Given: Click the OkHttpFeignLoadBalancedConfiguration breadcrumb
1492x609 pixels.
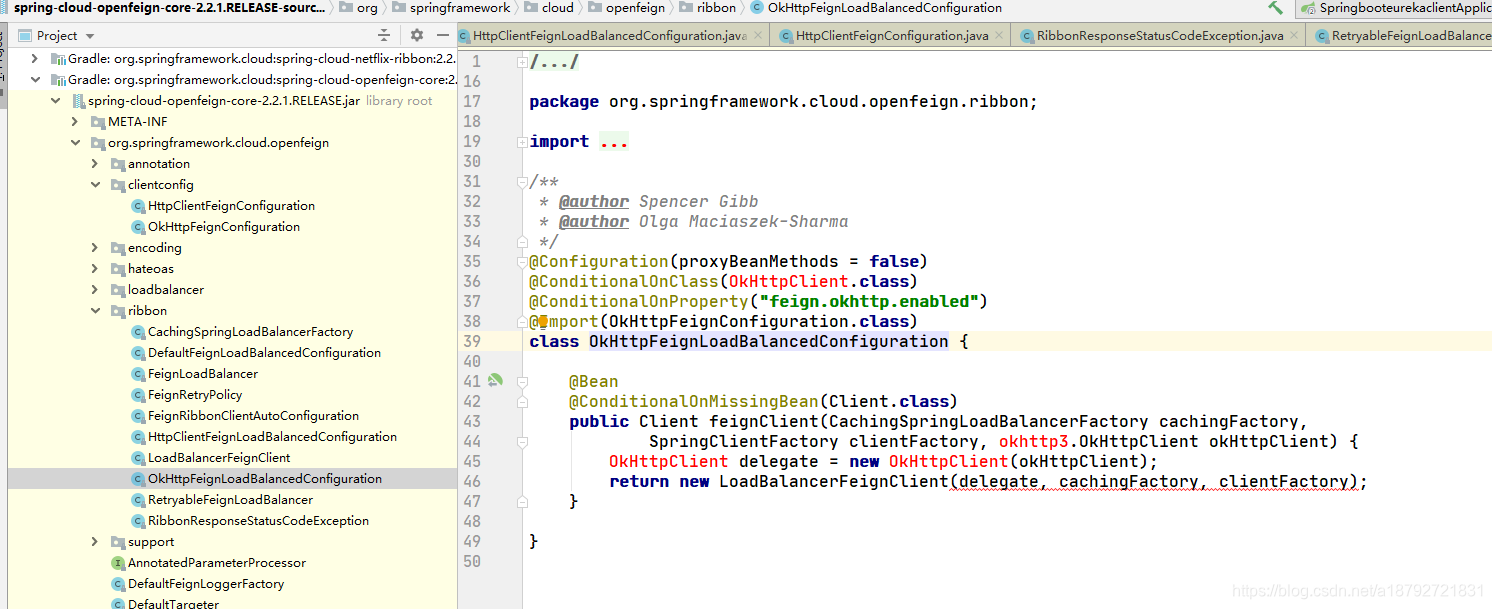Looking at the screenshot, I should tap(876, 8).
